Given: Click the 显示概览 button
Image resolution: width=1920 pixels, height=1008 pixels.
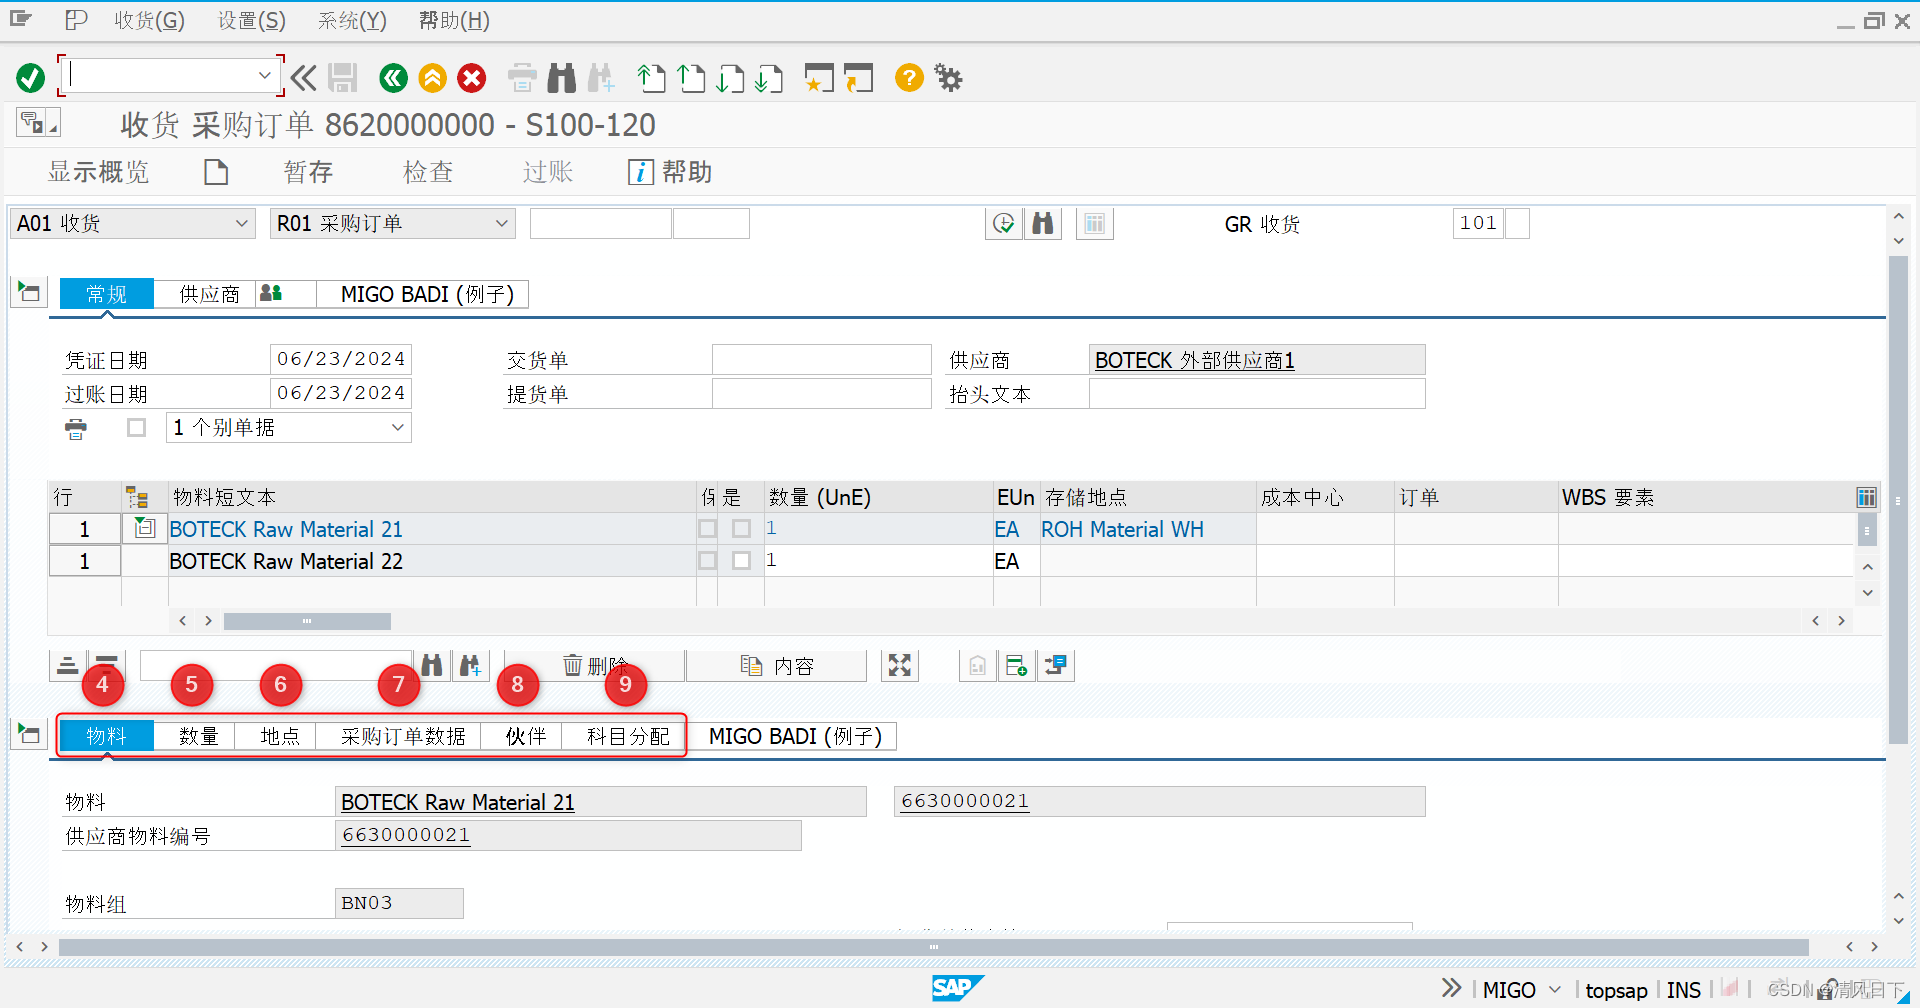Looking at the screenshot, I should tap(98, 172).
